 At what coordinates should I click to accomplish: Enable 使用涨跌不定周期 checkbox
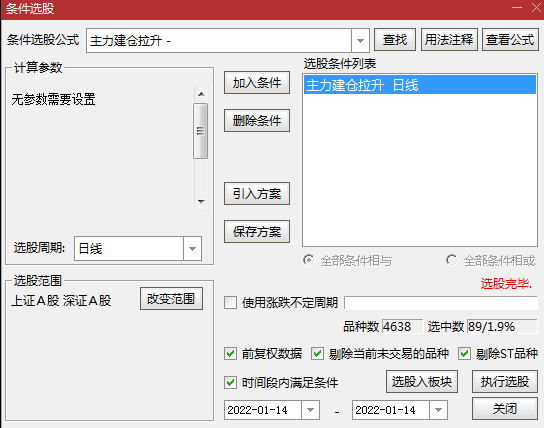231,302
